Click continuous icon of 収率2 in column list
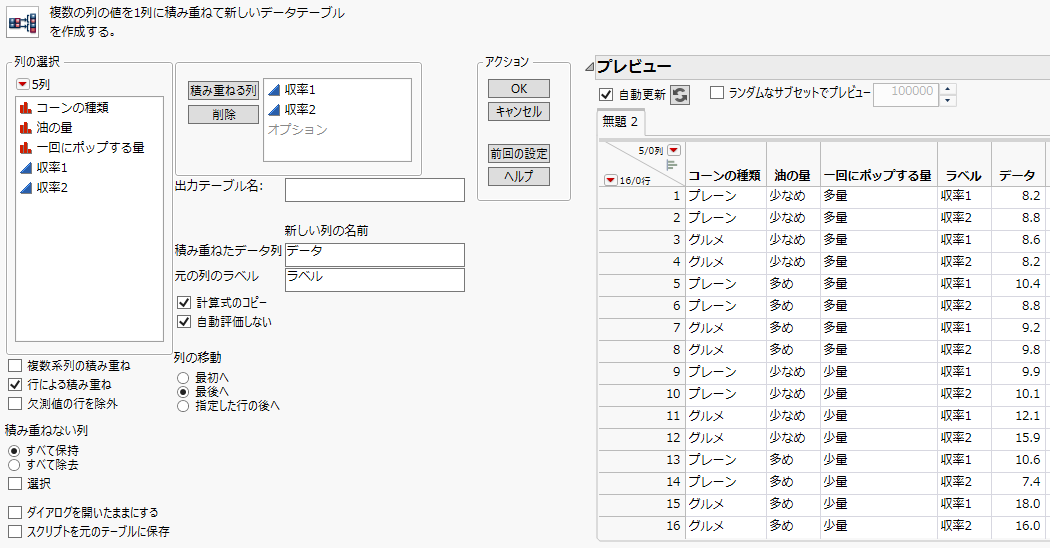1050x548 pixels. coord(25,188)
